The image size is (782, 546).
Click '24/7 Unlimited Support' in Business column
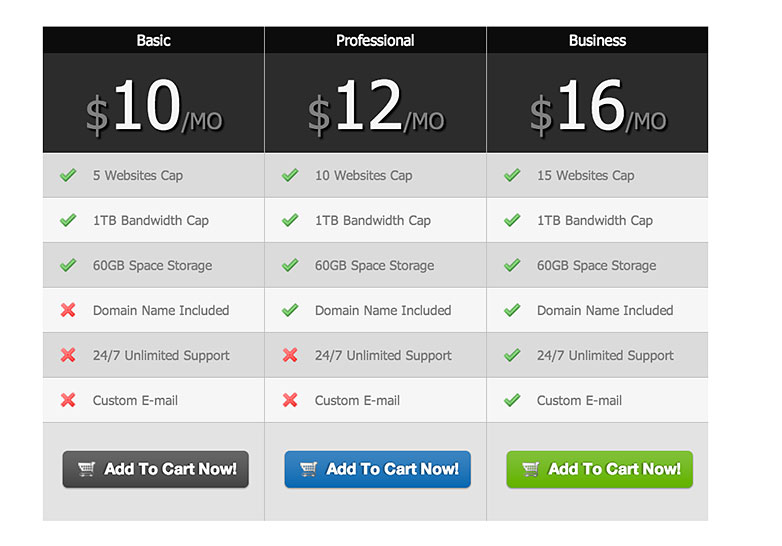coord(604,356)
